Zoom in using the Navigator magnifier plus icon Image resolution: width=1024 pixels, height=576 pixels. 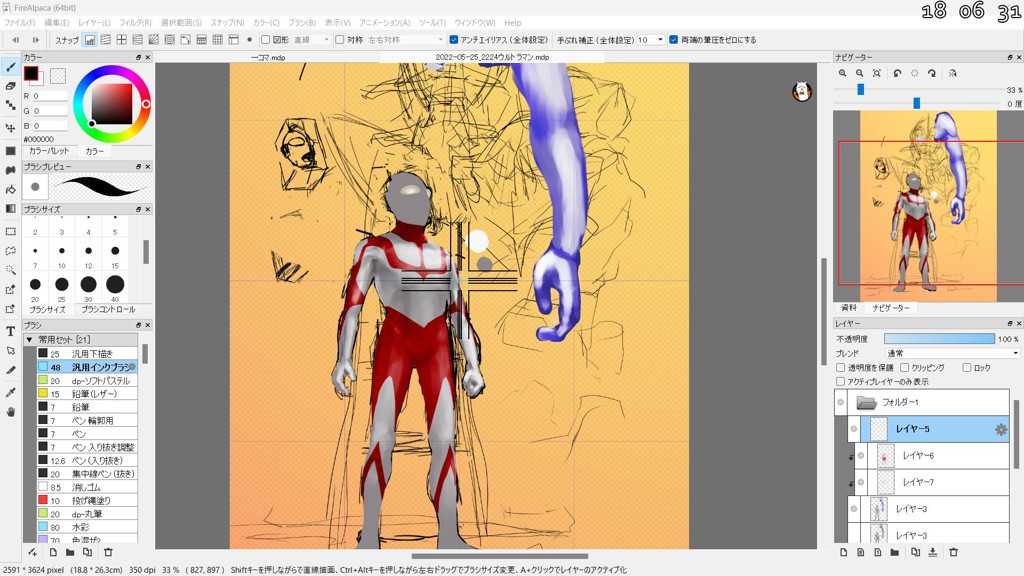842,73
